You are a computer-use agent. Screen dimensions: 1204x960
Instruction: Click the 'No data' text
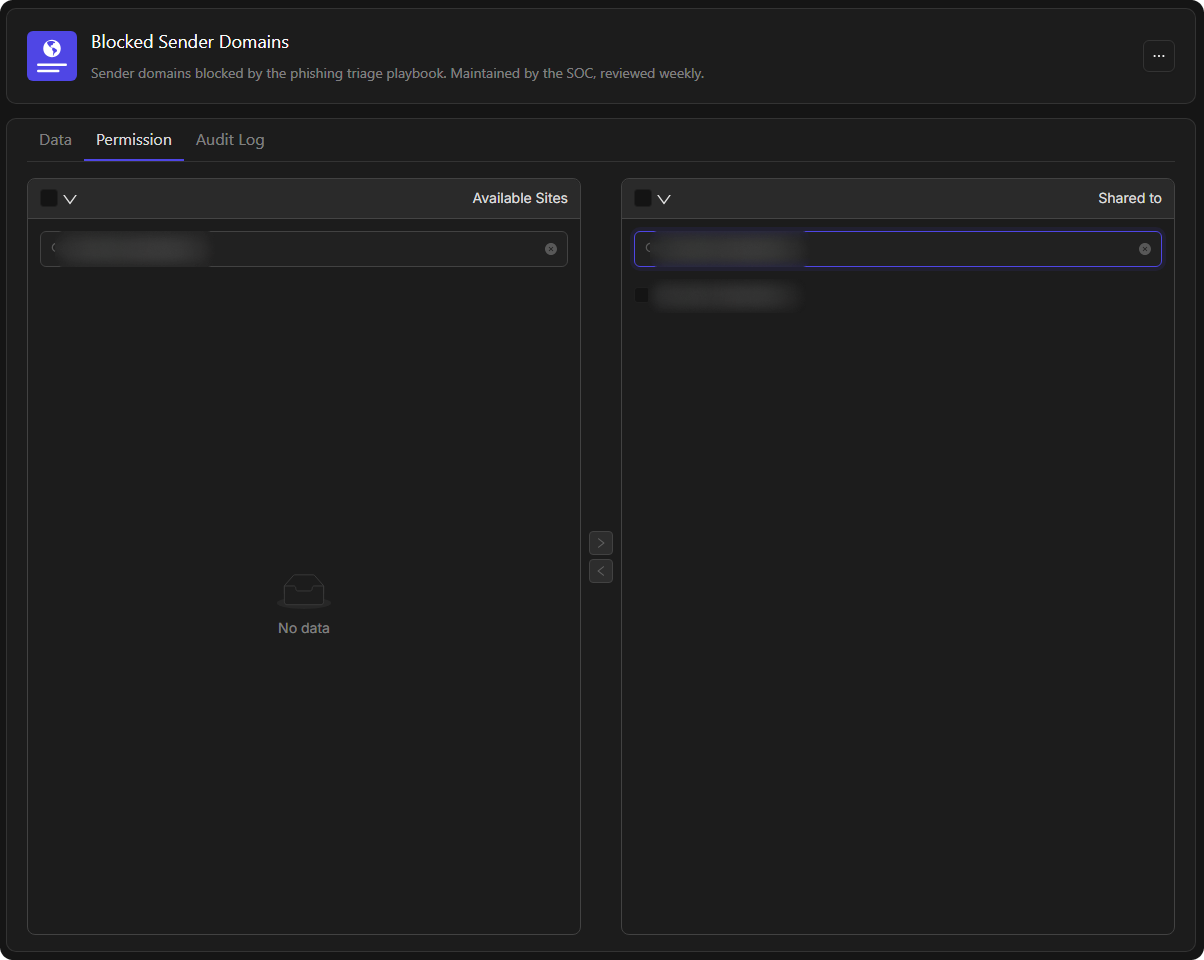pos(304,628)
